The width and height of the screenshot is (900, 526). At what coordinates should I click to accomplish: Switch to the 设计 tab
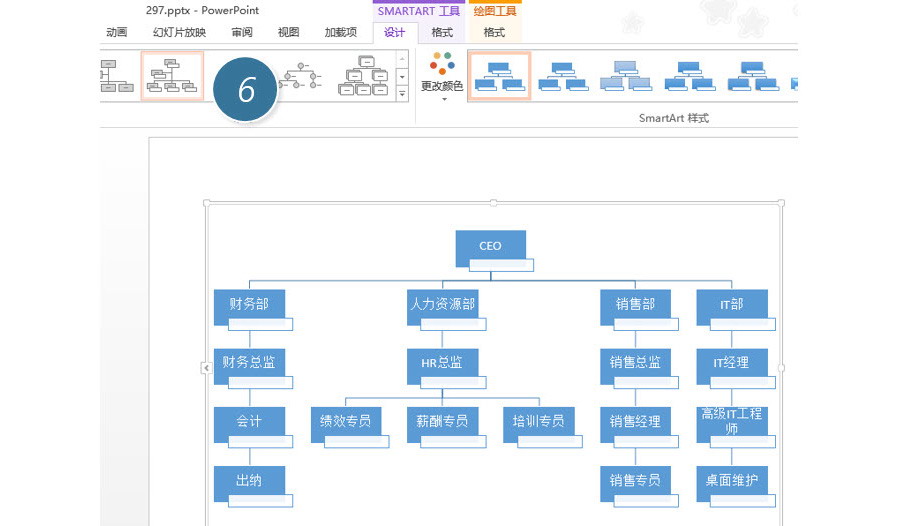395,32
